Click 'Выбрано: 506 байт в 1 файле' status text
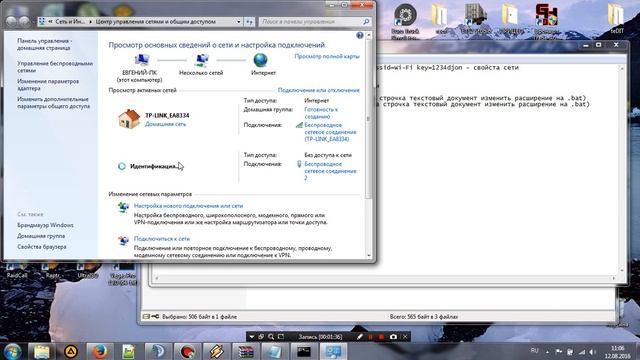 pyautogui.click(x=199, y=317)
